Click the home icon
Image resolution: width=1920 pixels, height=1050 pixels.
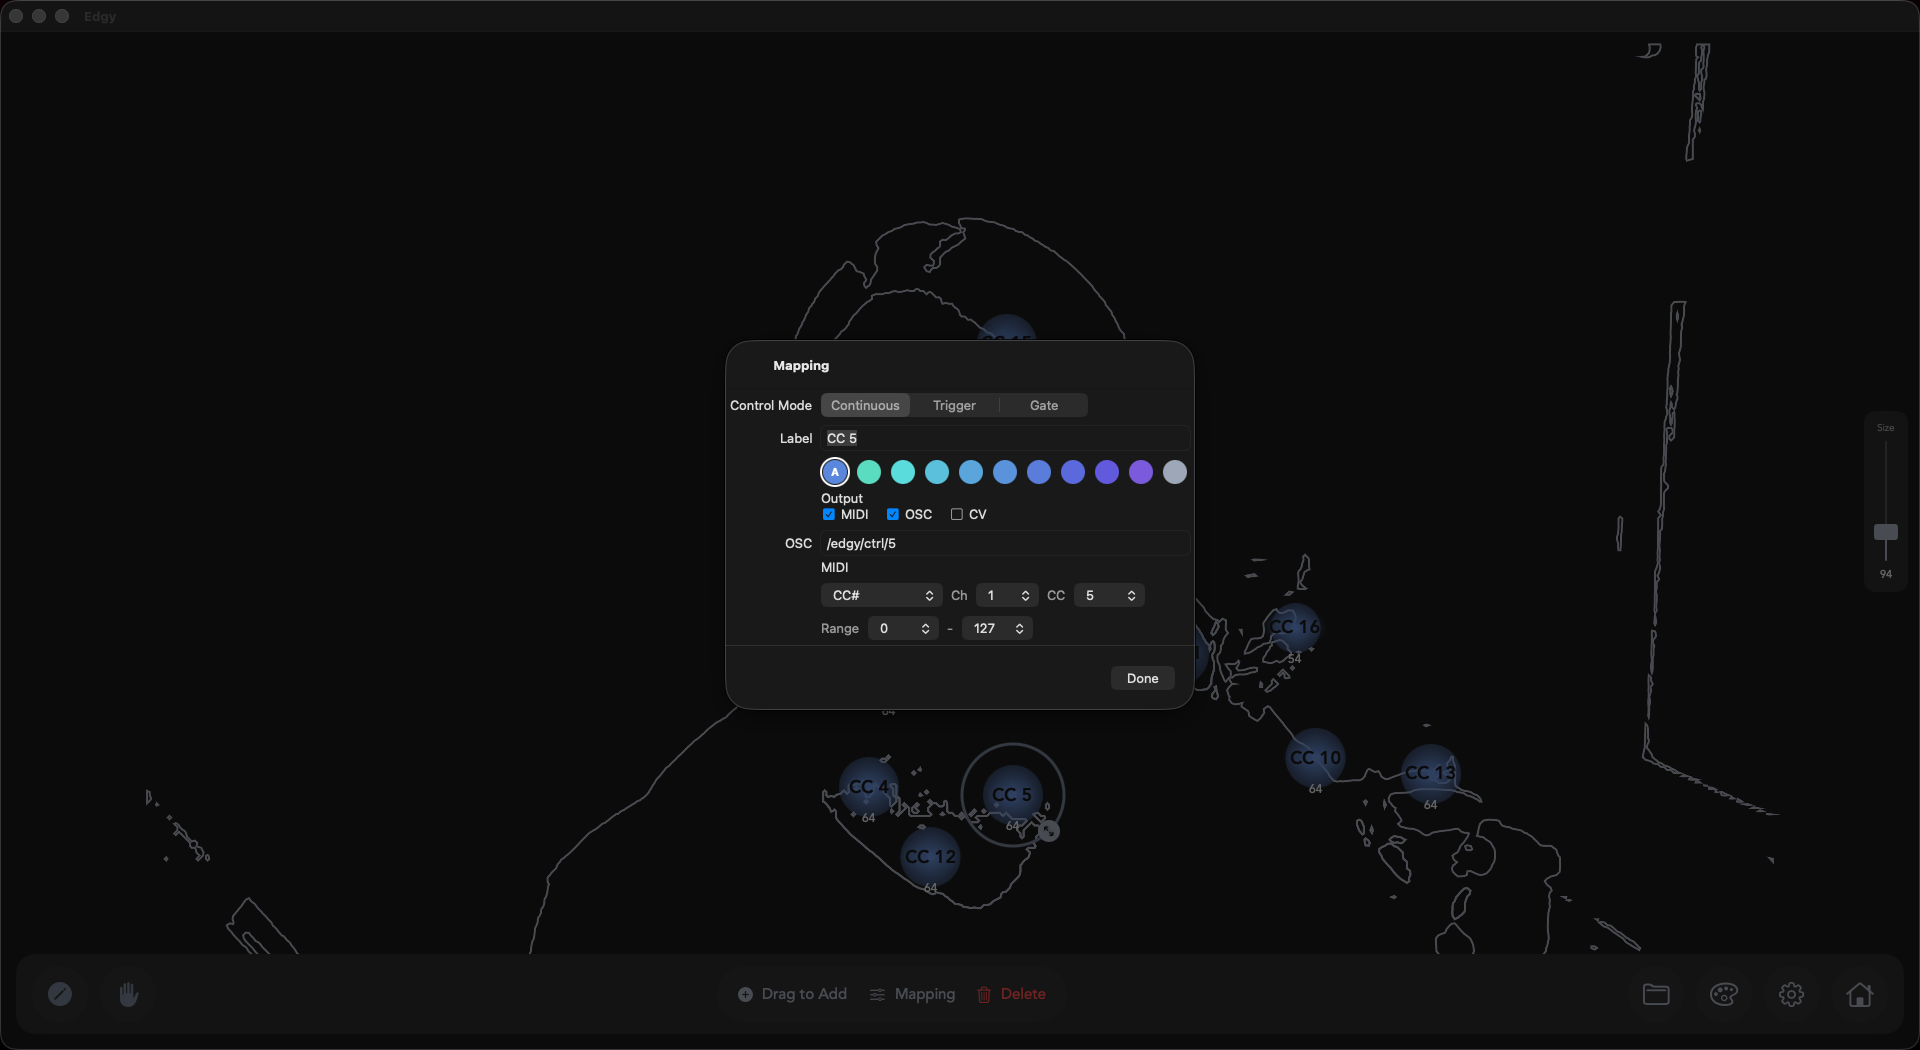click(1859, 994)
